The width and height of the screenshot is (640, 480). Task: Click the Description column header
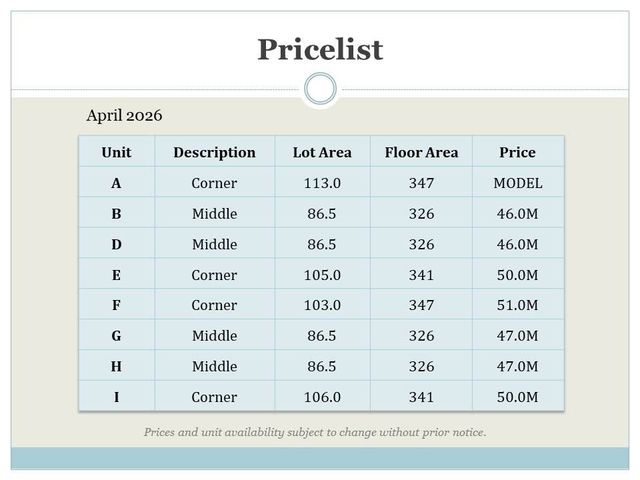pyautogui.click(x=214, y=152)
